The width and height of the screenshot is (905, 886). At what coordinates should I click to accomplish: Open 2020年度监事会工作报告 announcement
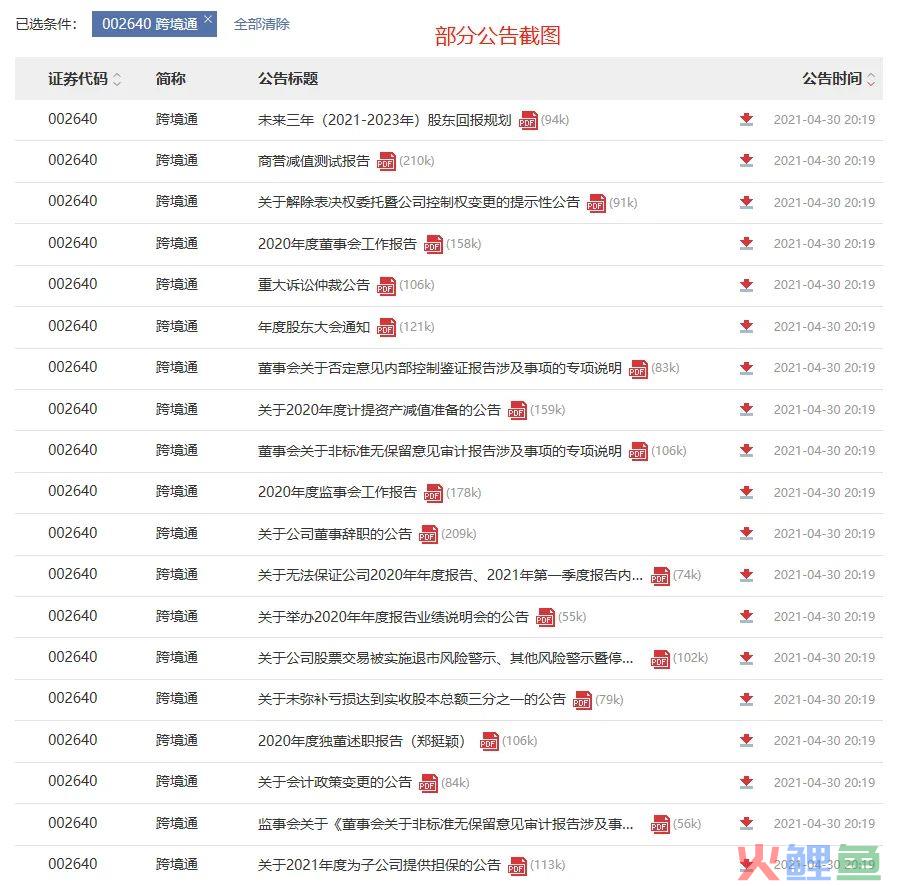(337, 492)
